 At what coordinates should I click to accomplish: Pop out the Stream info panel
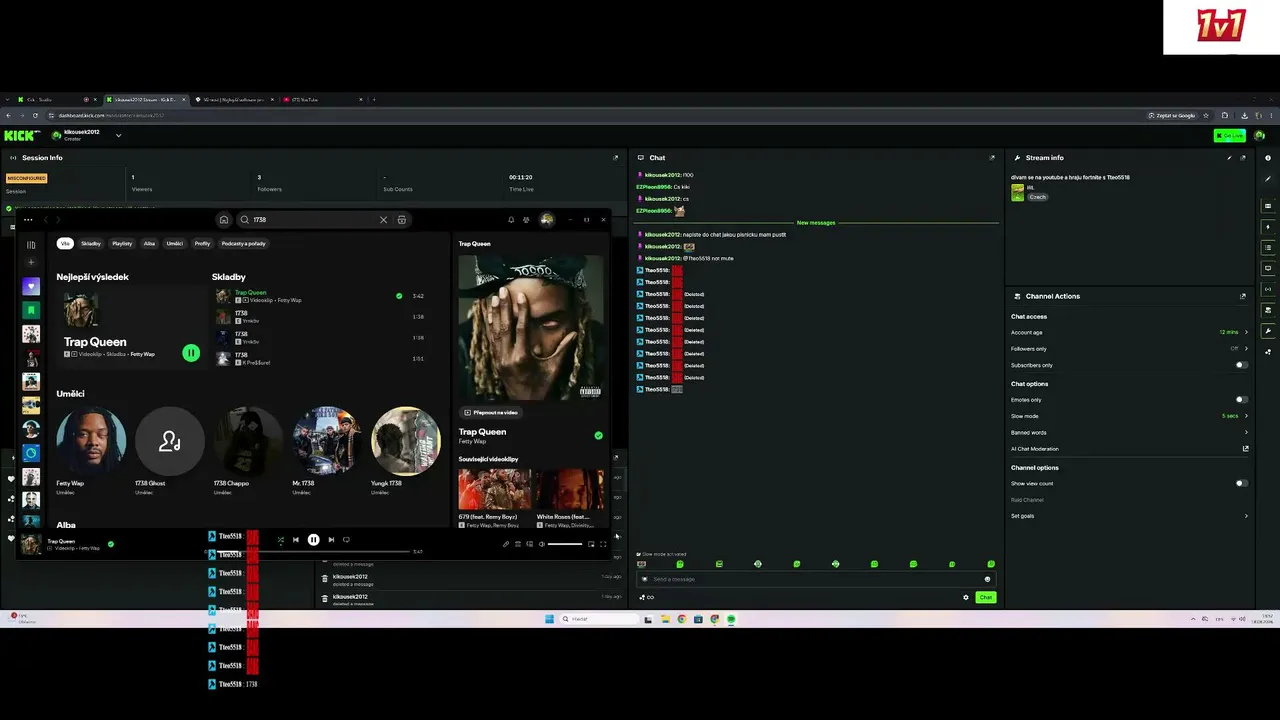coord(1243,158)
